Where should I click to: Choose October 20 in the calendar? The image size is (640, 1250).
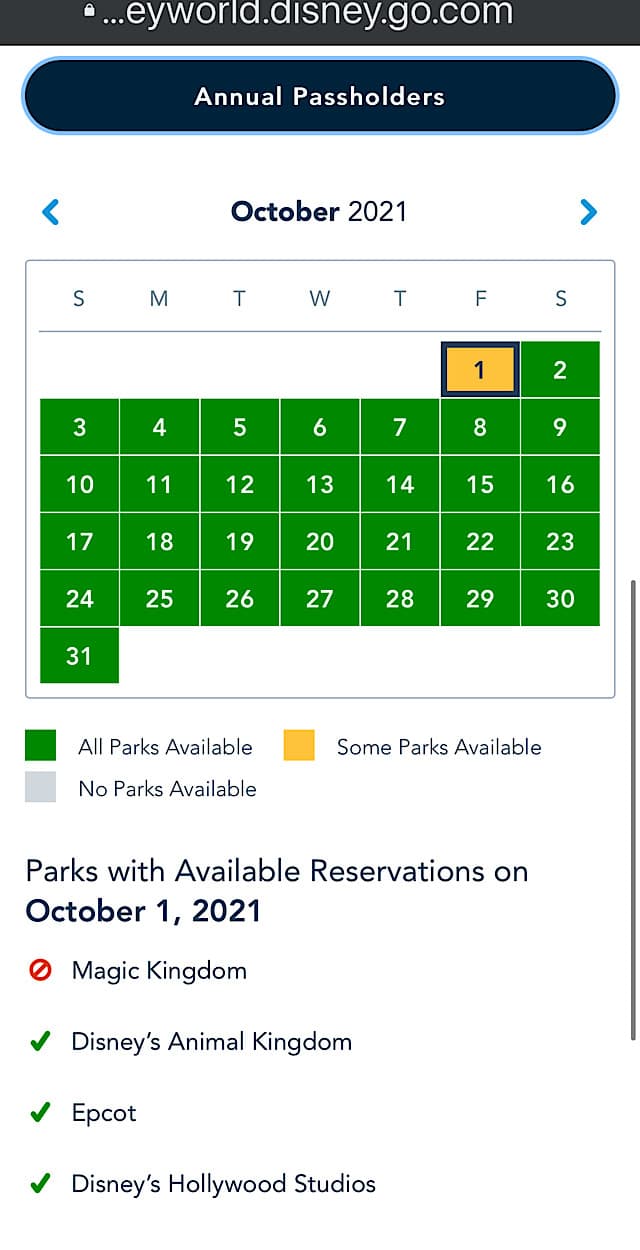point(320,541)
